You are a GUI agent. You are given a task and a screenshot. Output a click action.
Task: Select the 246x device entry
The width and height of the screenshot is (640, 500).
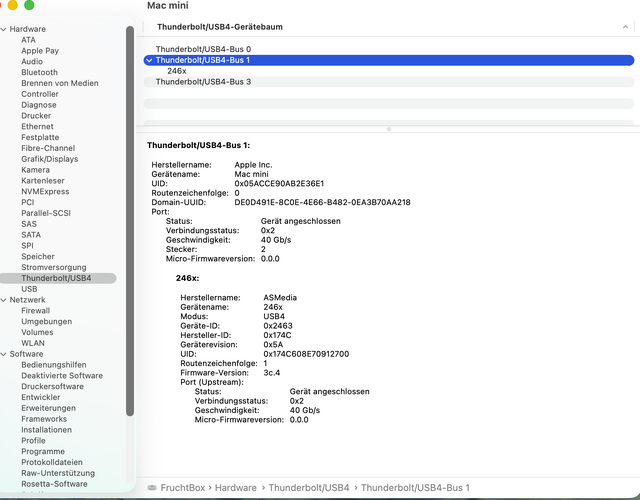point(177,71)
